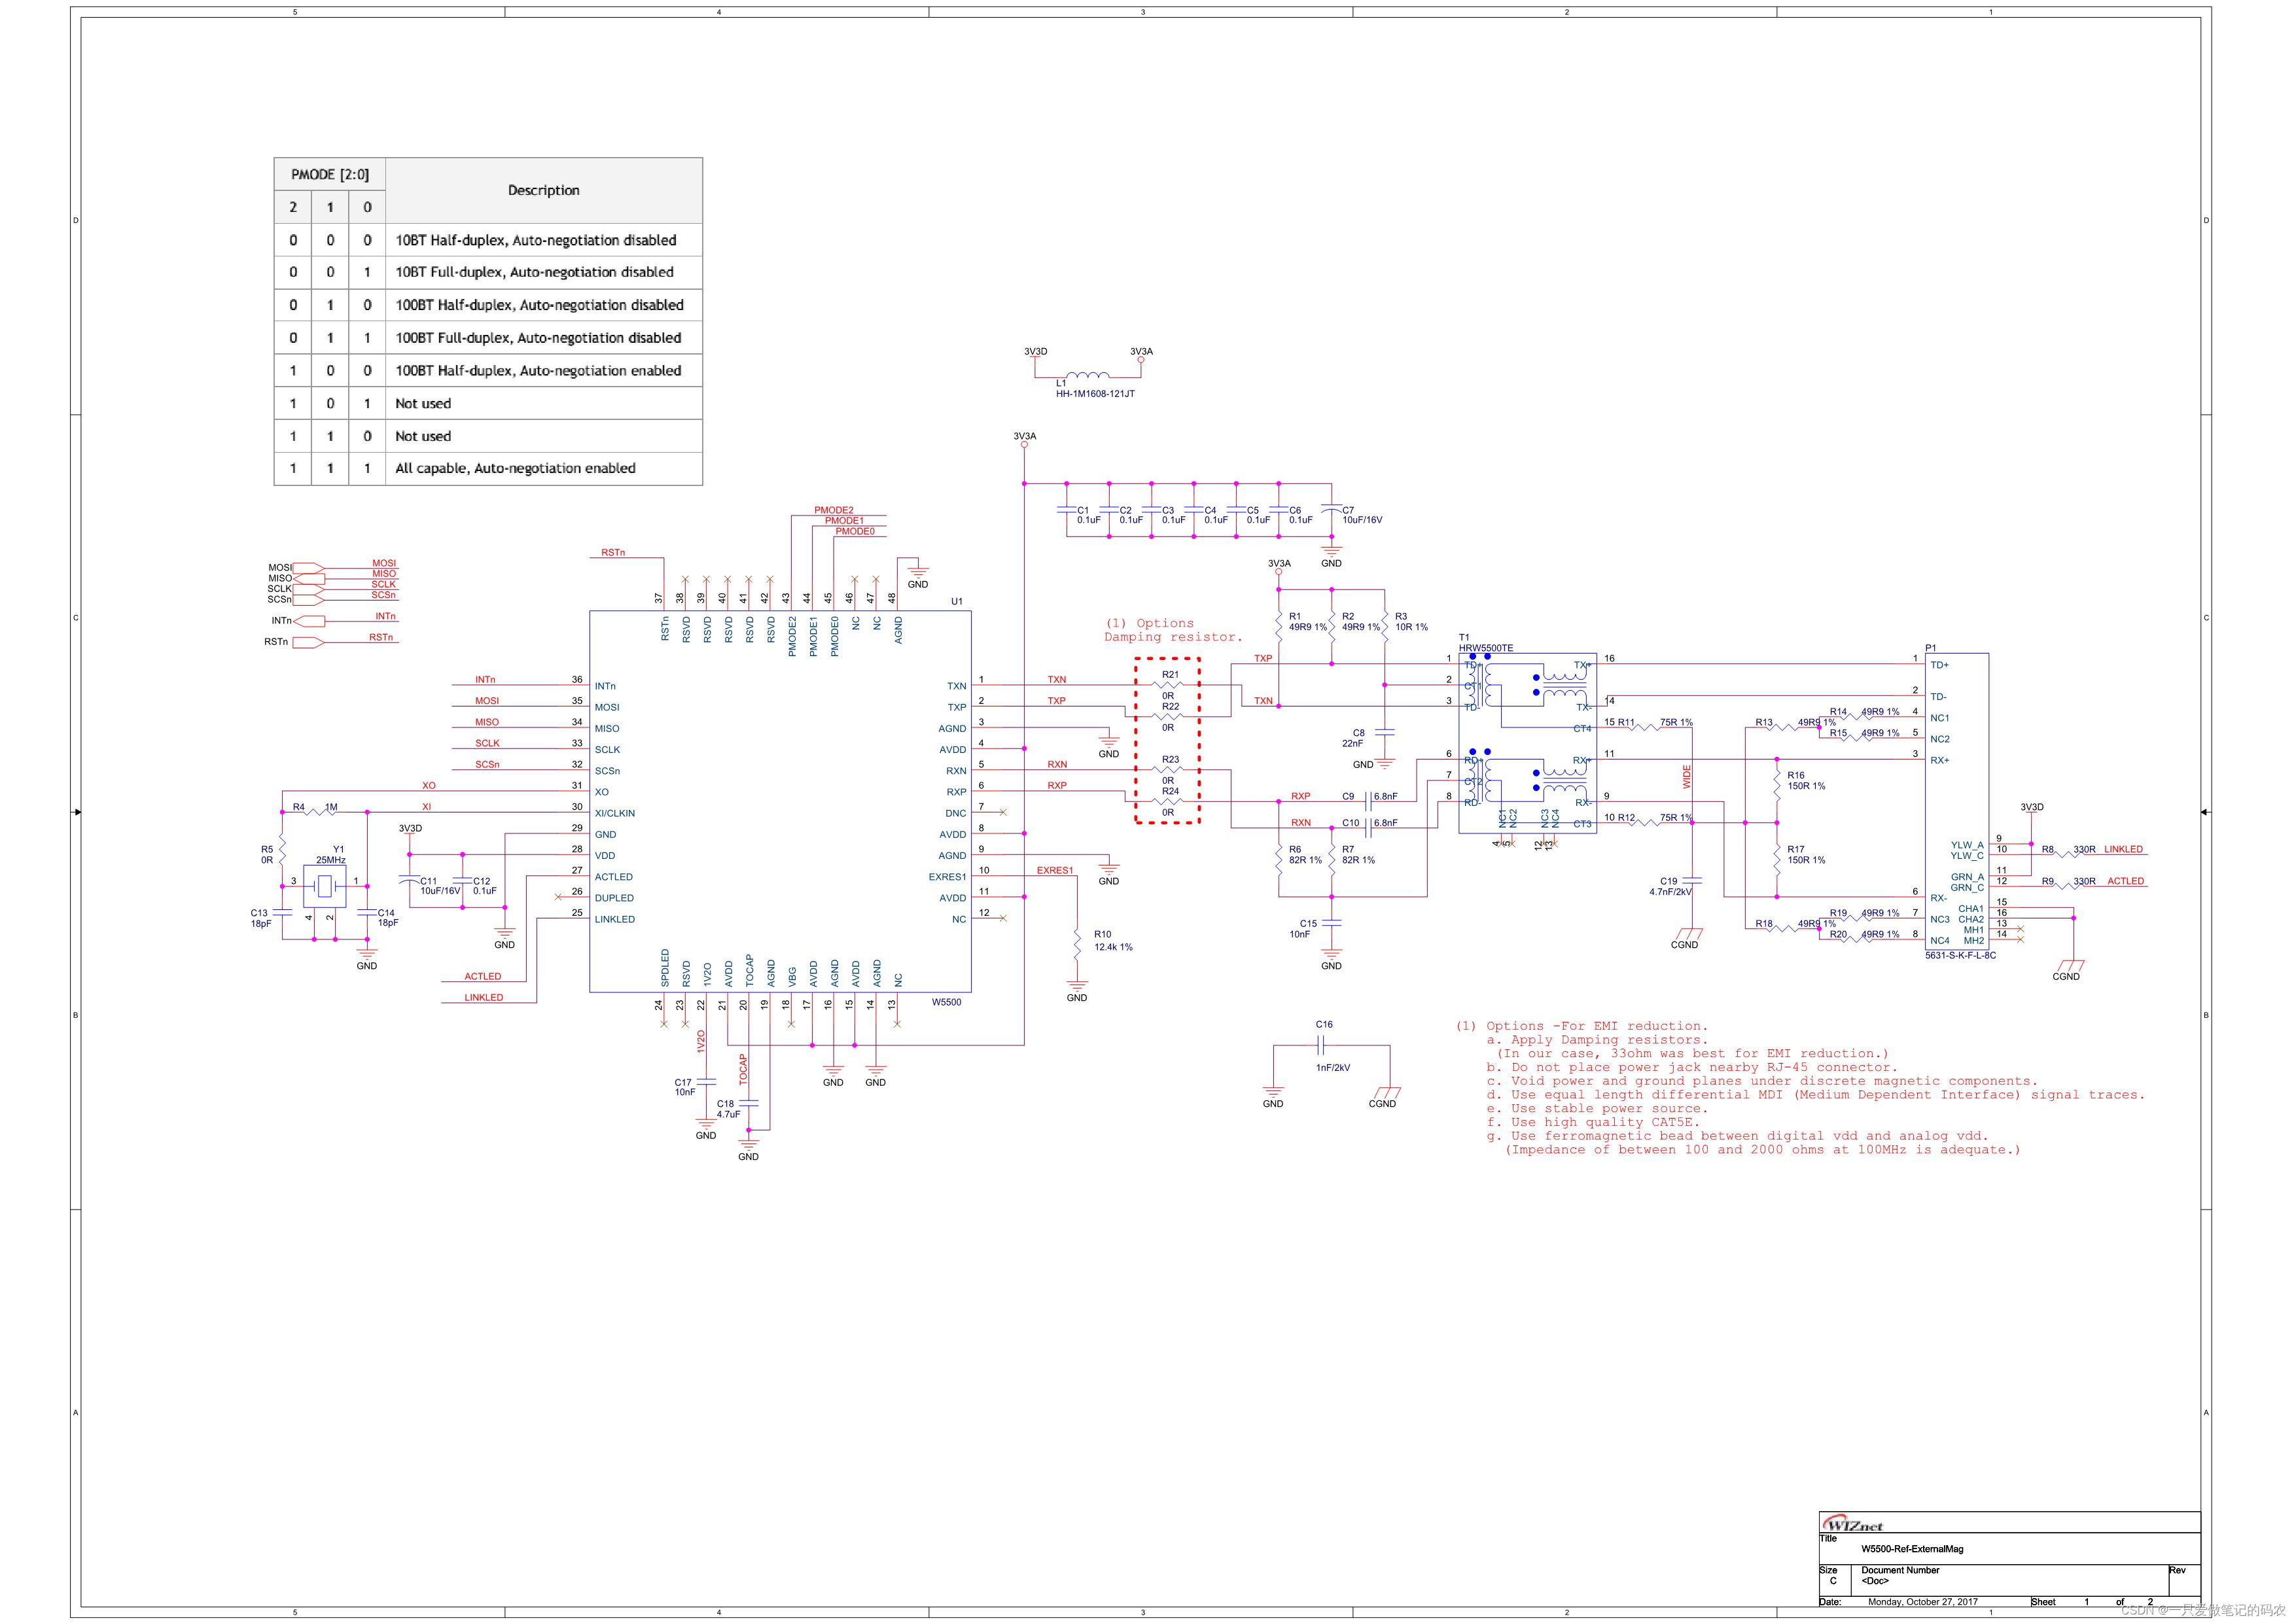The height and width of the screenshot is (1623, 2296).
Task: Click the 'DUPLED' pin name on U1
Action: click(x=614, y=898)
